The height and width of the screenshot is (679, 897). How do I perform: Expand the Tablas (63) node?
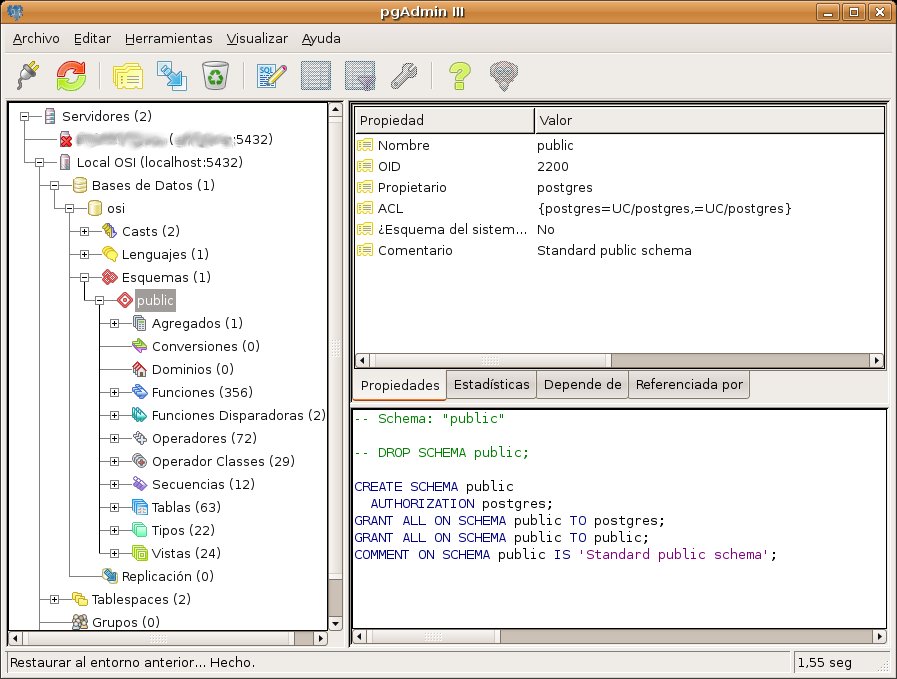114,507
